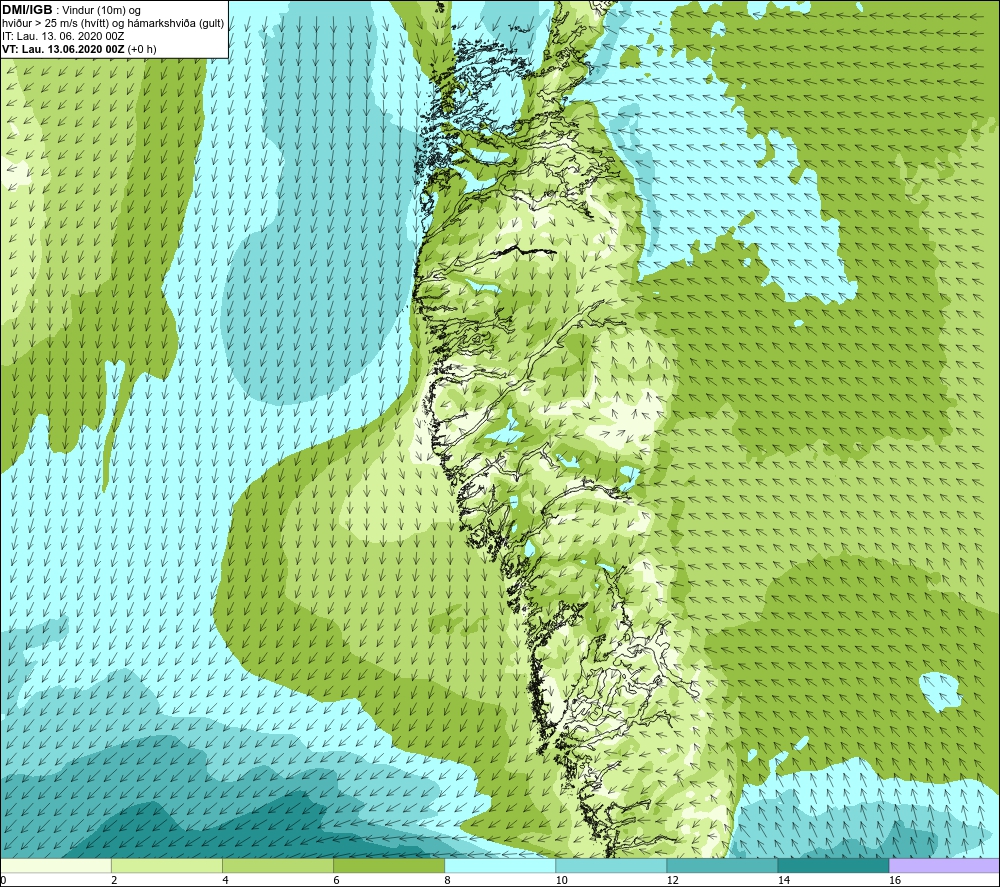This screenshot has width=1000, height=887.
Task: Click the 14-16 m/s dark teal legend swatch
Action: coord(832,865)
